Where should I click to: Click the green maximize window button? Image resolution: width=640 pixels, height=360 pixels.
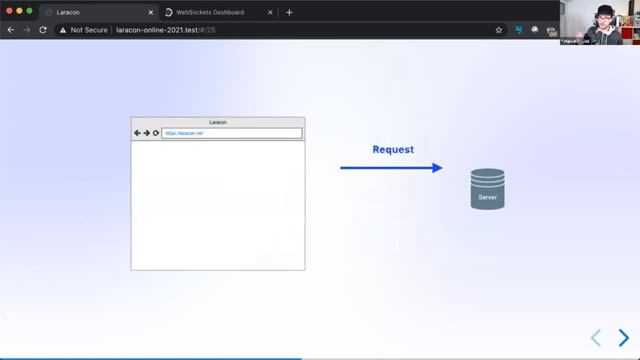29,11
